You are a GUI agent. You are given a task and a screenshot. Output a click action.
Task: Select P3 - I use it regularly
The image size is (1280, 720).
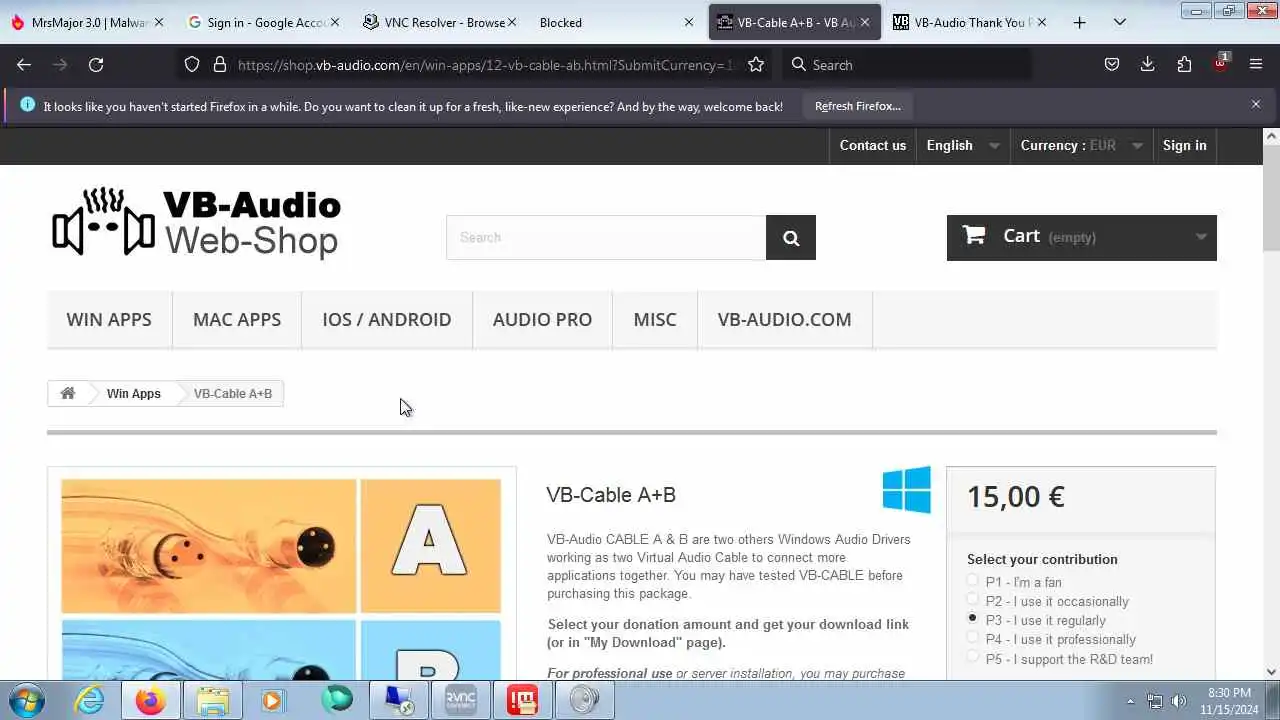point(973,619)
